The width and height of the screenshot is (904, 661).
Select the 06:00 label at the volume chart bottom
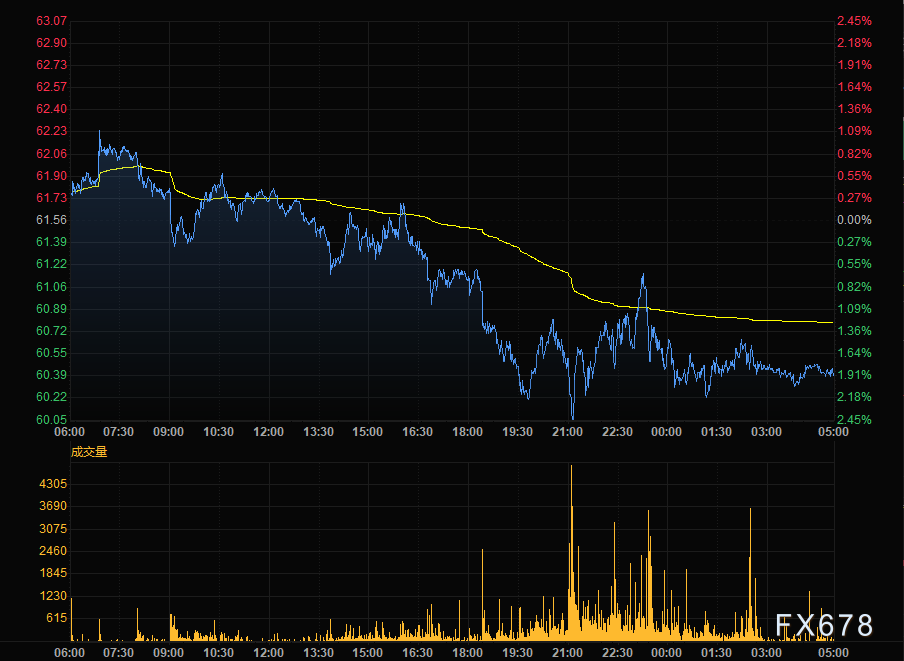click(69, 652)
